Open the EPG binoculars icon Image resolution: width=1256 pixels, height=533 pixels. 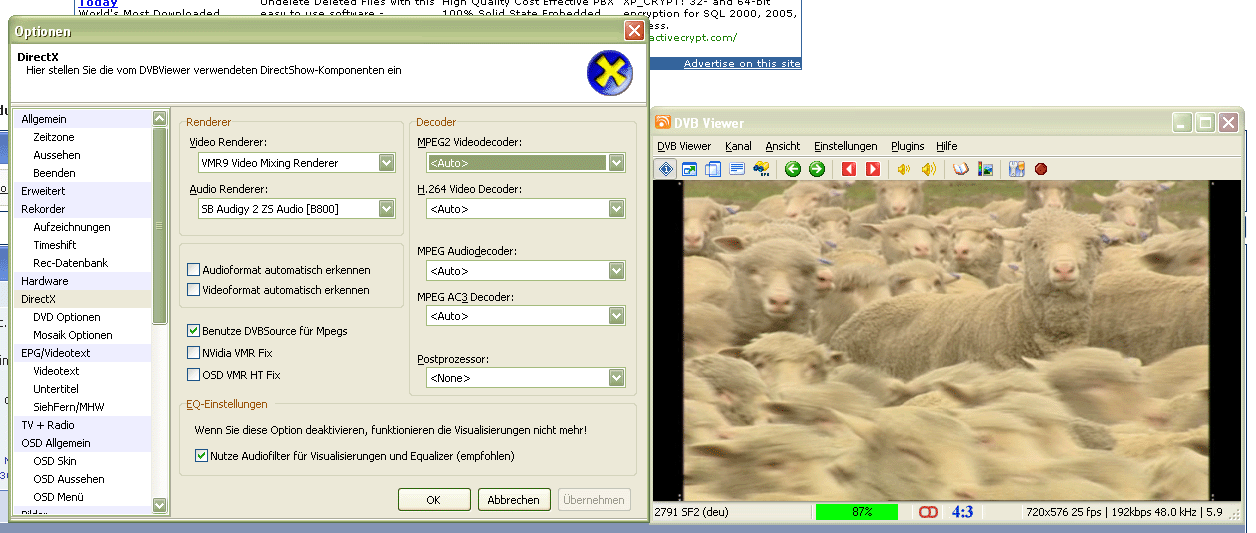point(763,169)
